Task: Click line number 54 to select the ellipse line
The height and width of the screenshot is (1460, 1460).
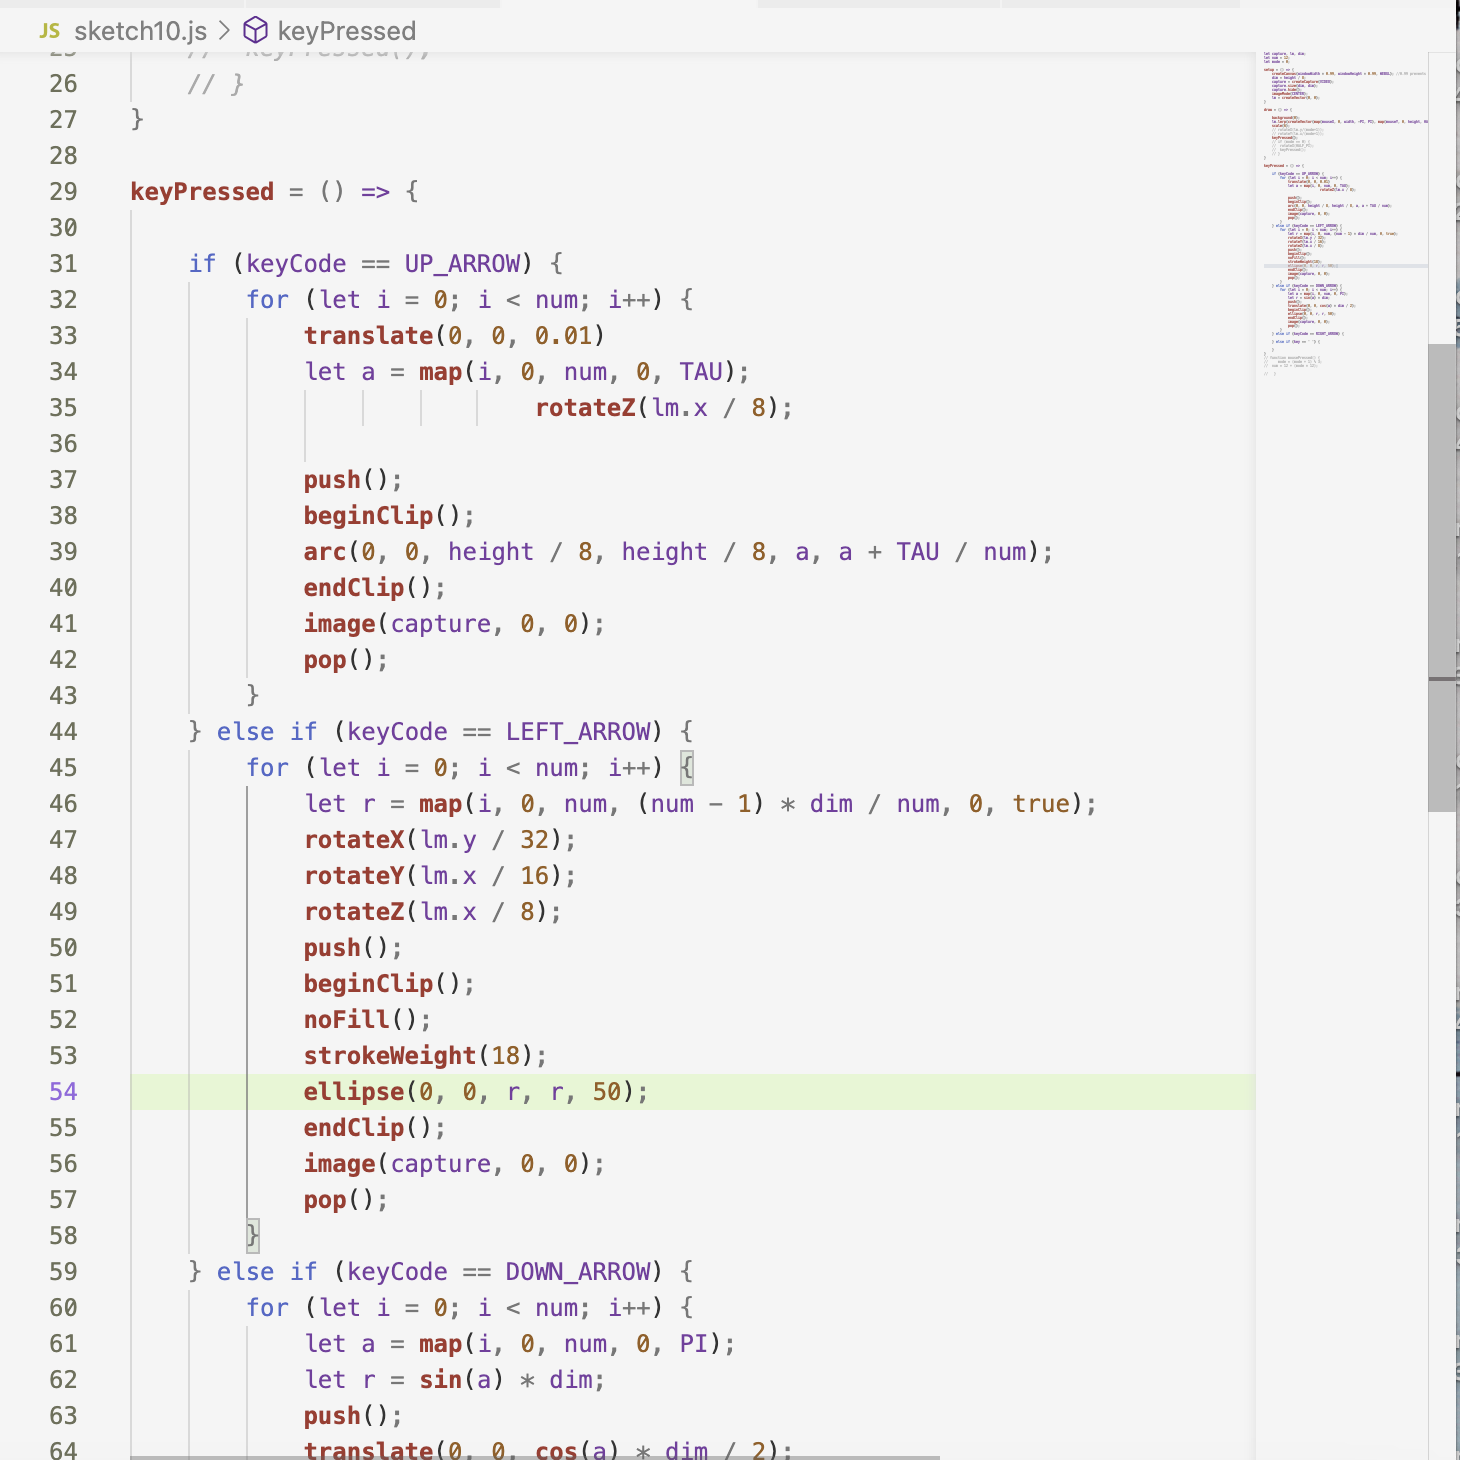Action: point(63,1091)
